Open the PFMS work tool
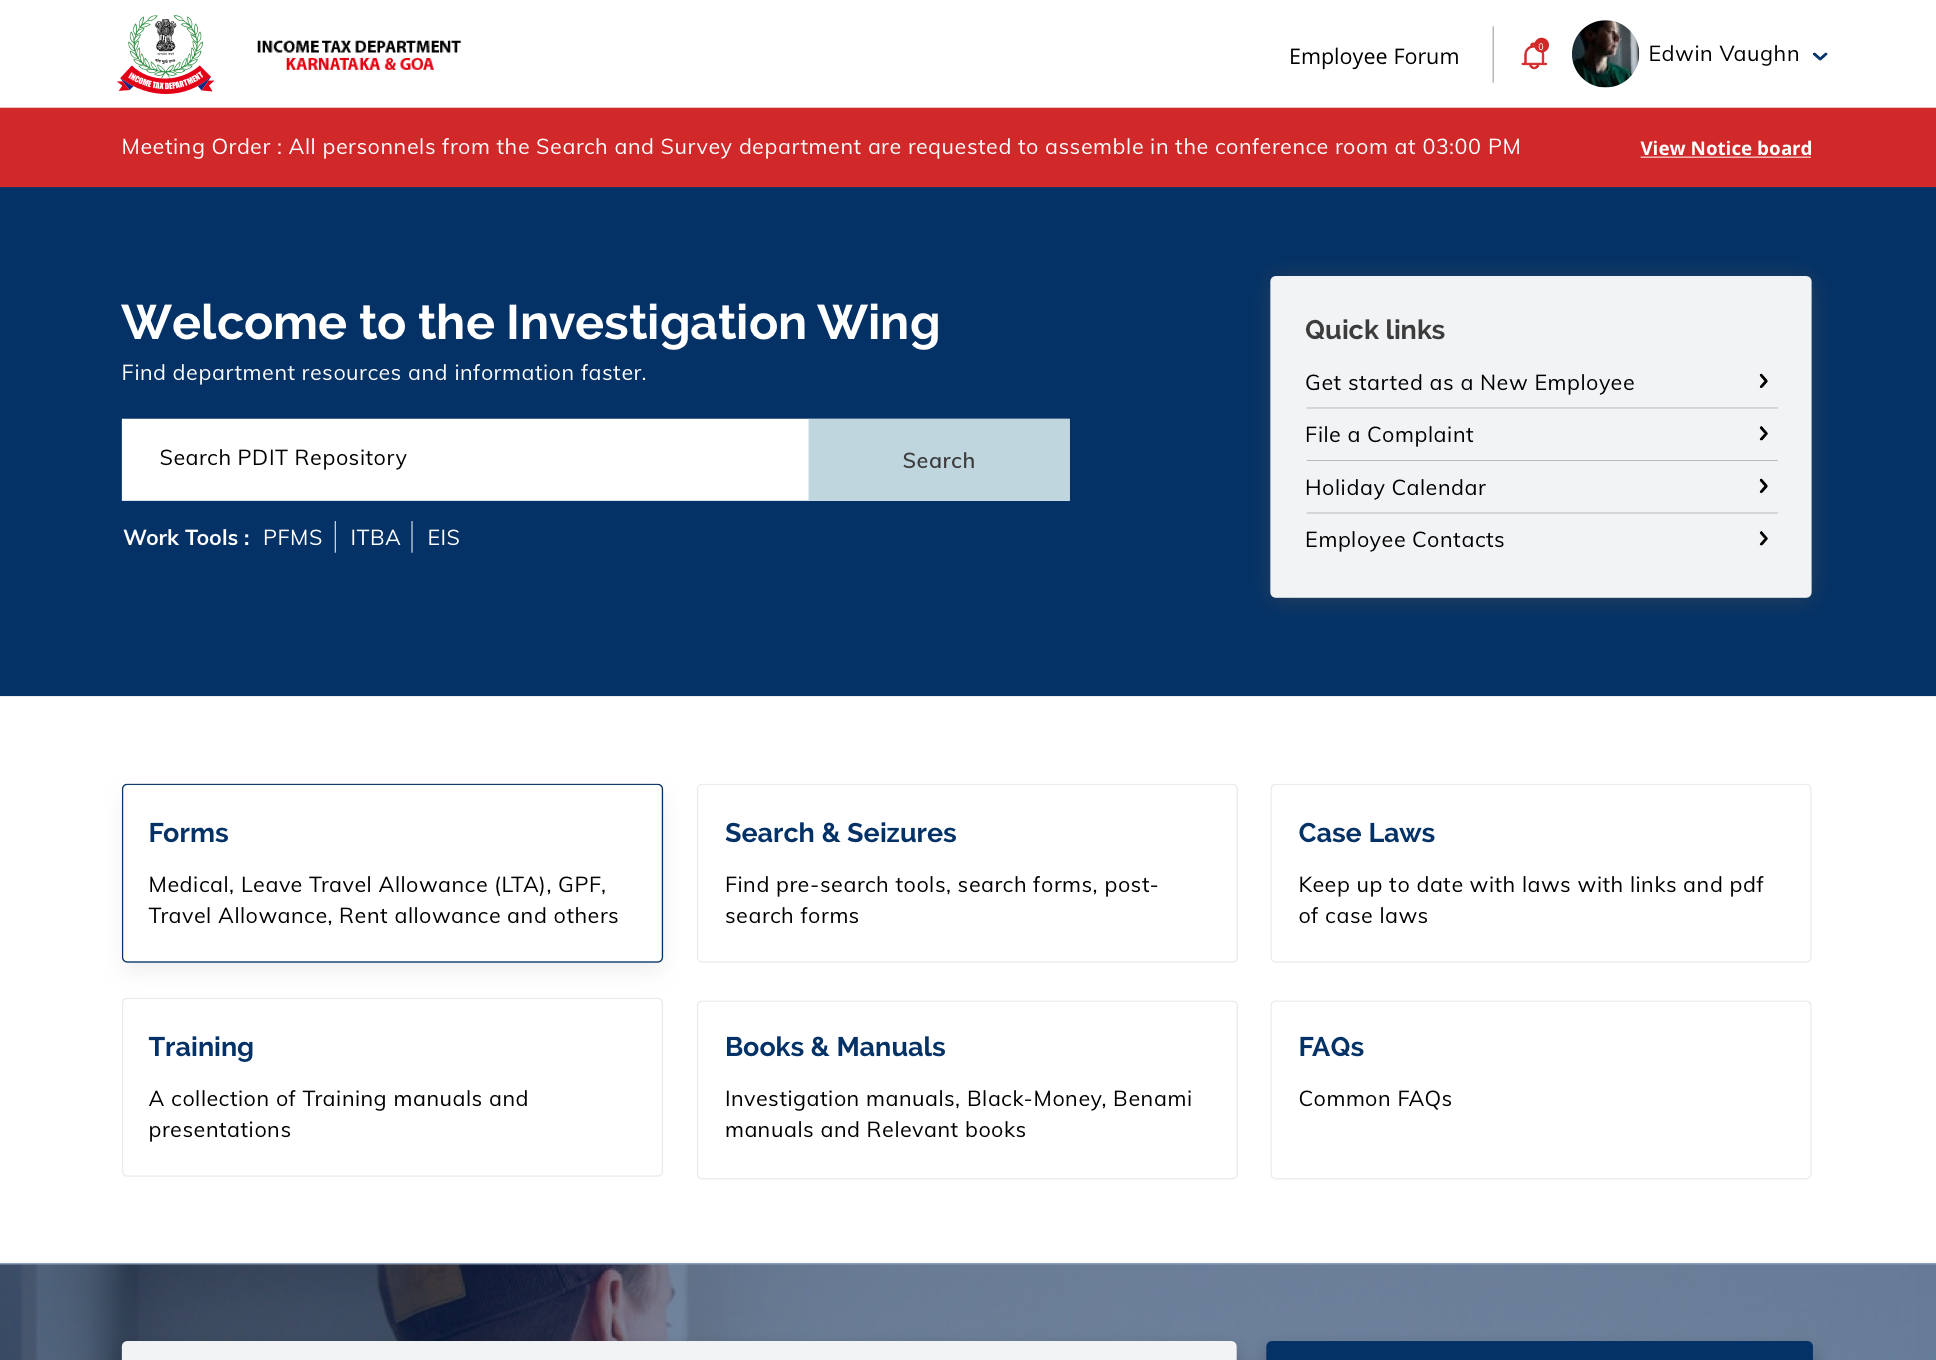The image size is (1936, 1360). pyautogui.click(x=292, y=537)
